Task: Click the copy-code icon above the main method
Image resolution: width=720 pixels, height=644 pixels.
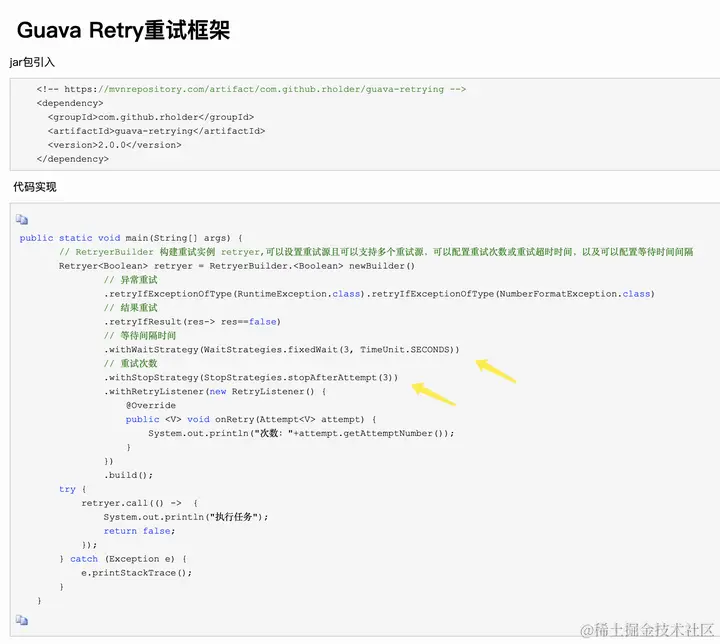Action: (x=22, y=220)
